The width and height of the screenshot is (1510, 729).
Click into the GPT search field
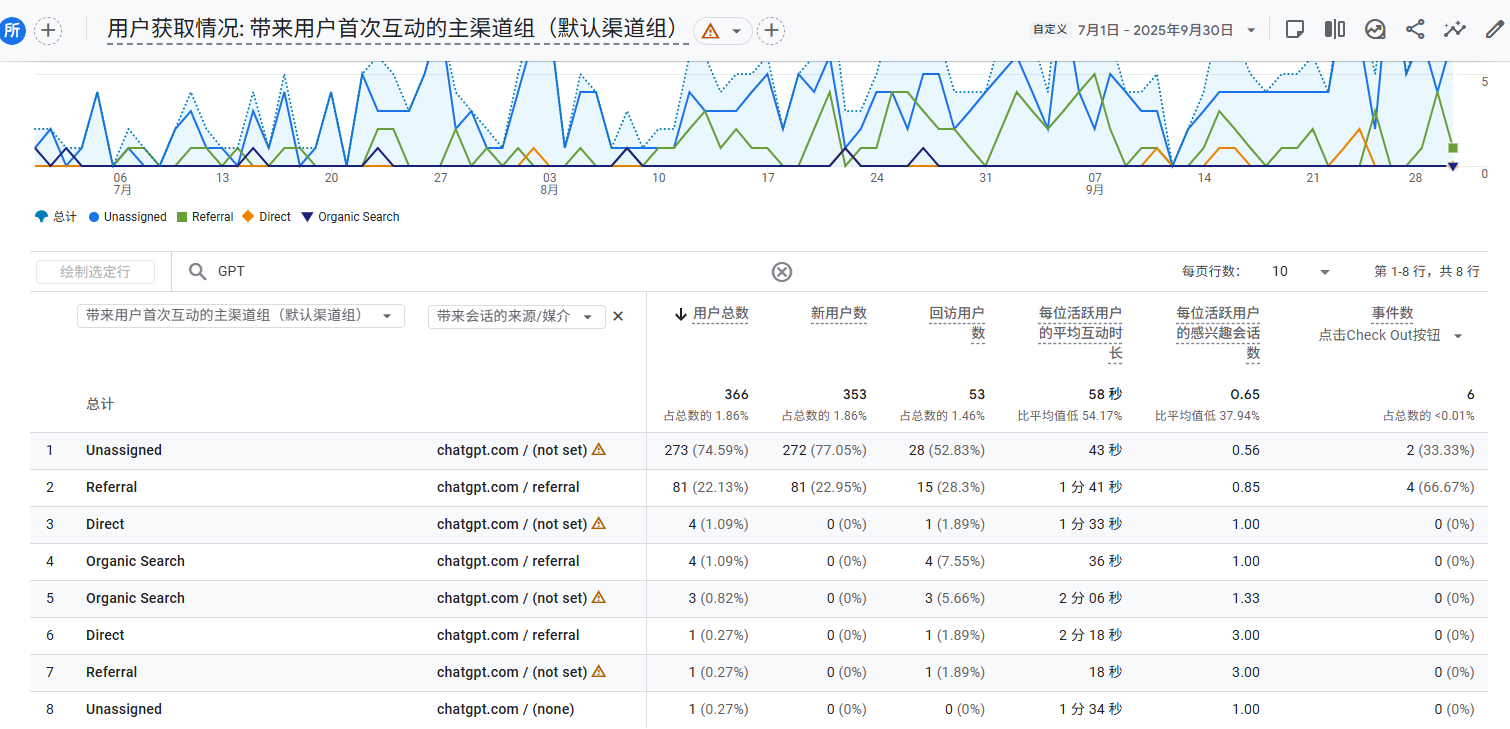pos(480,272)
